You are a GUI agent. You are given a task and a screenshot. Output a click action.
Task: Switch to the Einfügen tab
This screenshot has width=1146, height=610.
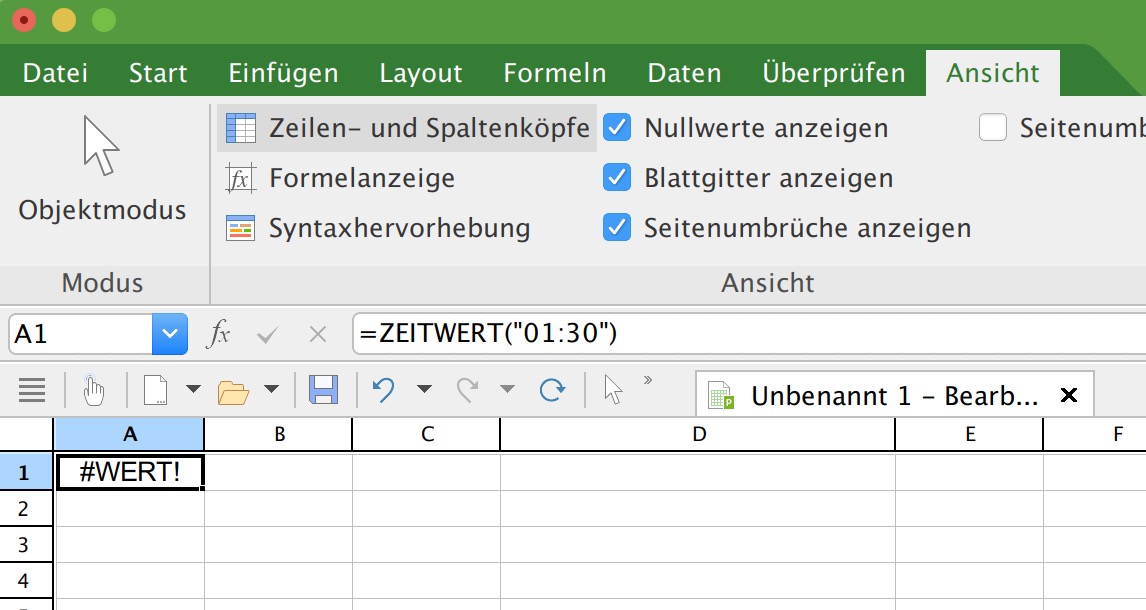point(283,73)
